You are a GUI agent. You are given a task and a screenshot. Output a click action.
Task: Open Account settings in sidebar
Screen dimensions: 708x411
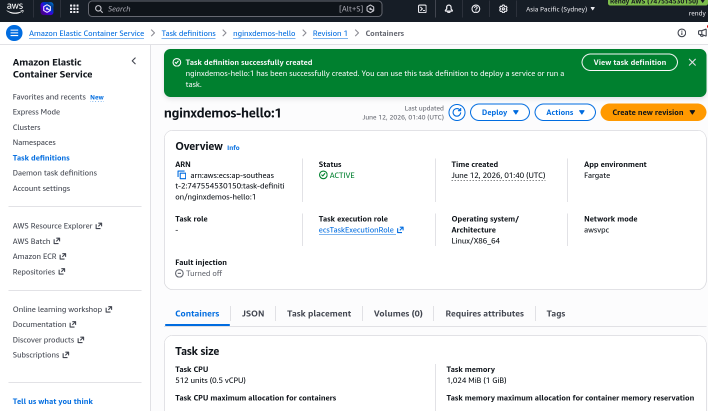pos(41,188)
